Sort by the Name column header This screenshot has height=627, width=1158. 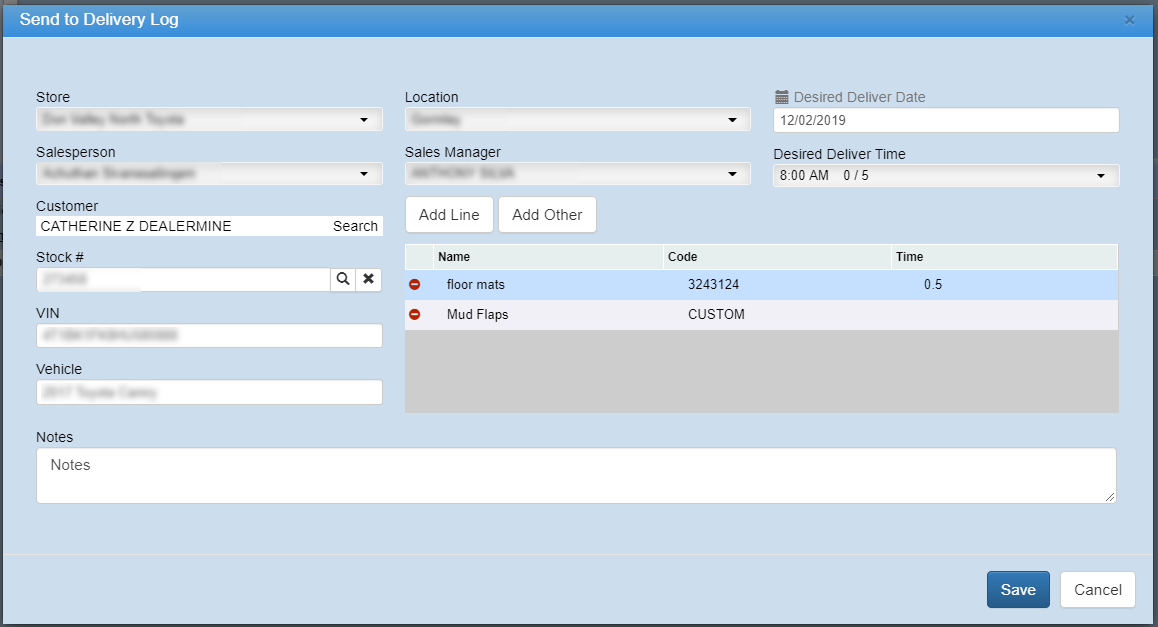tap(547, 257)
